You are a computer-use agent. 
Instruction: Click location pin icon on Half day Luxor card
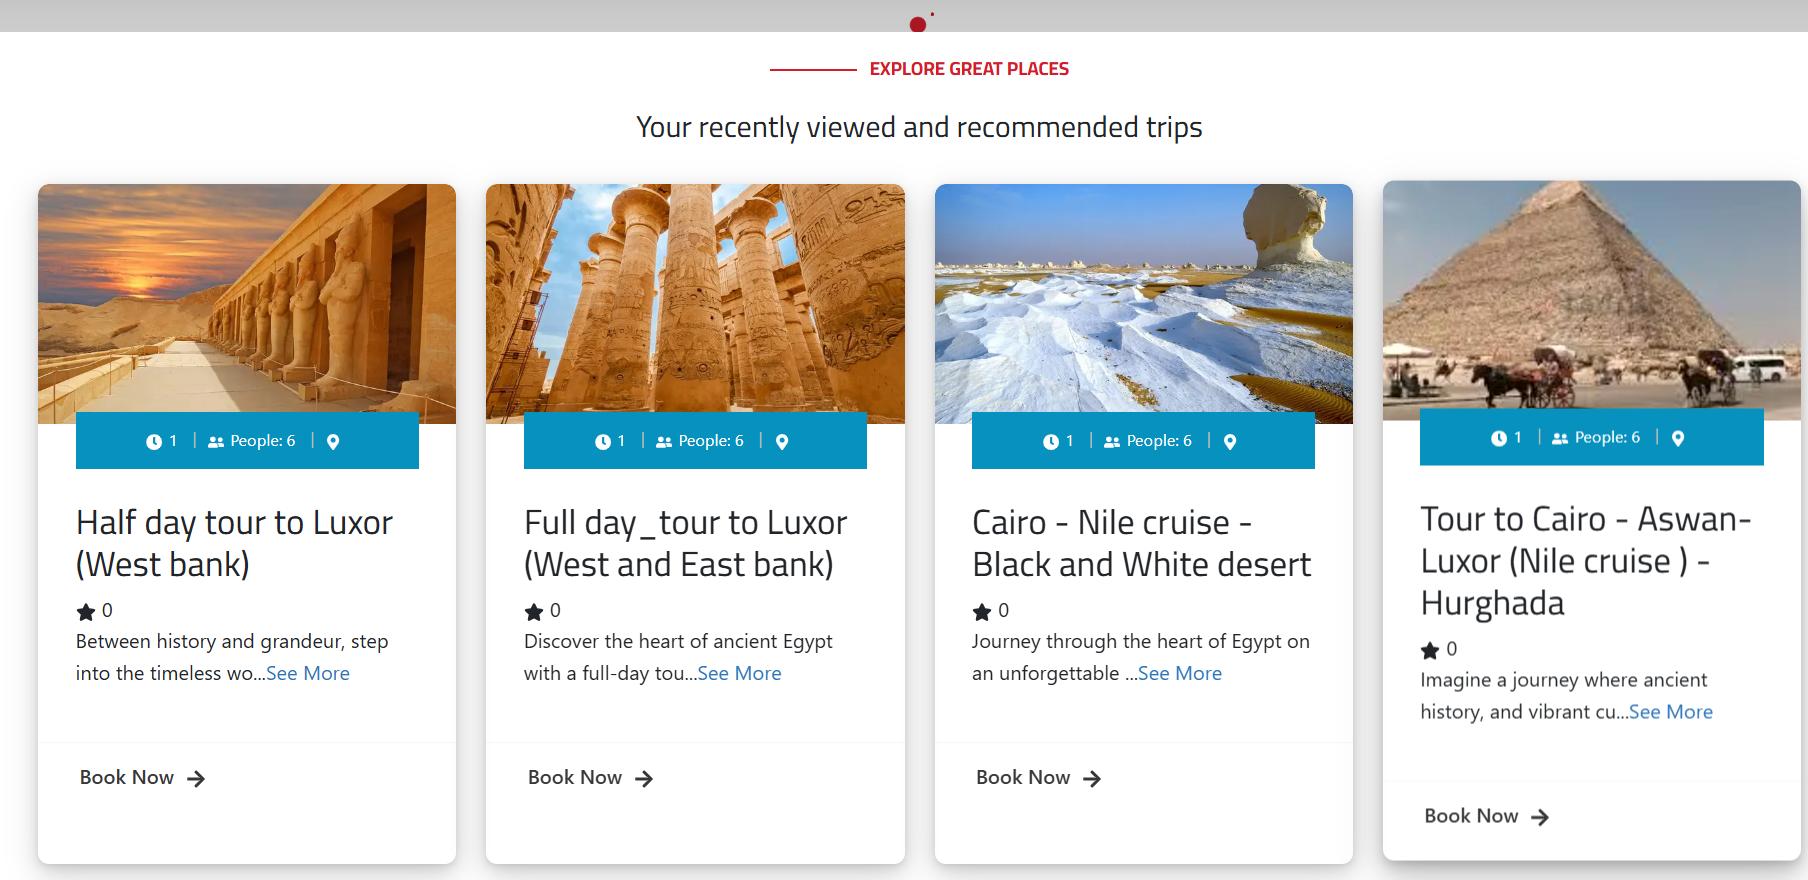coord(333,442)
